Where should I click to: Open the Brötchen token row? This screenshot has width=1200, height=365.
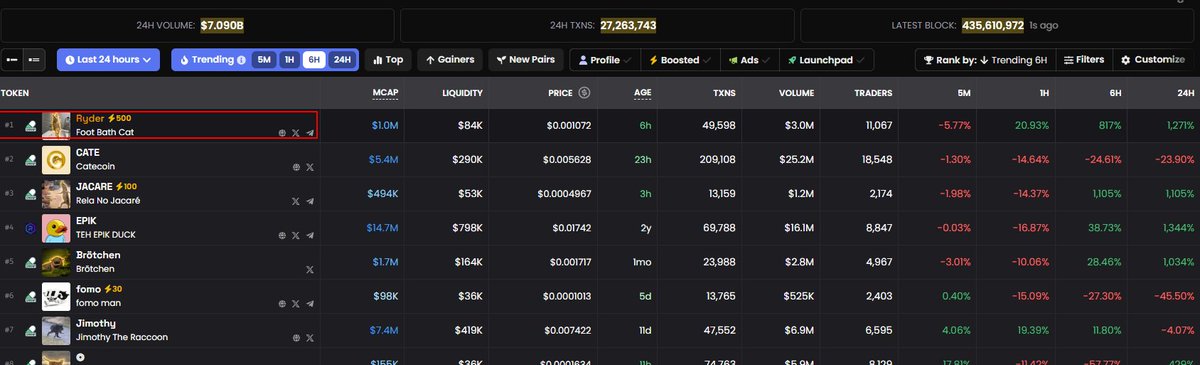(600, 262)
